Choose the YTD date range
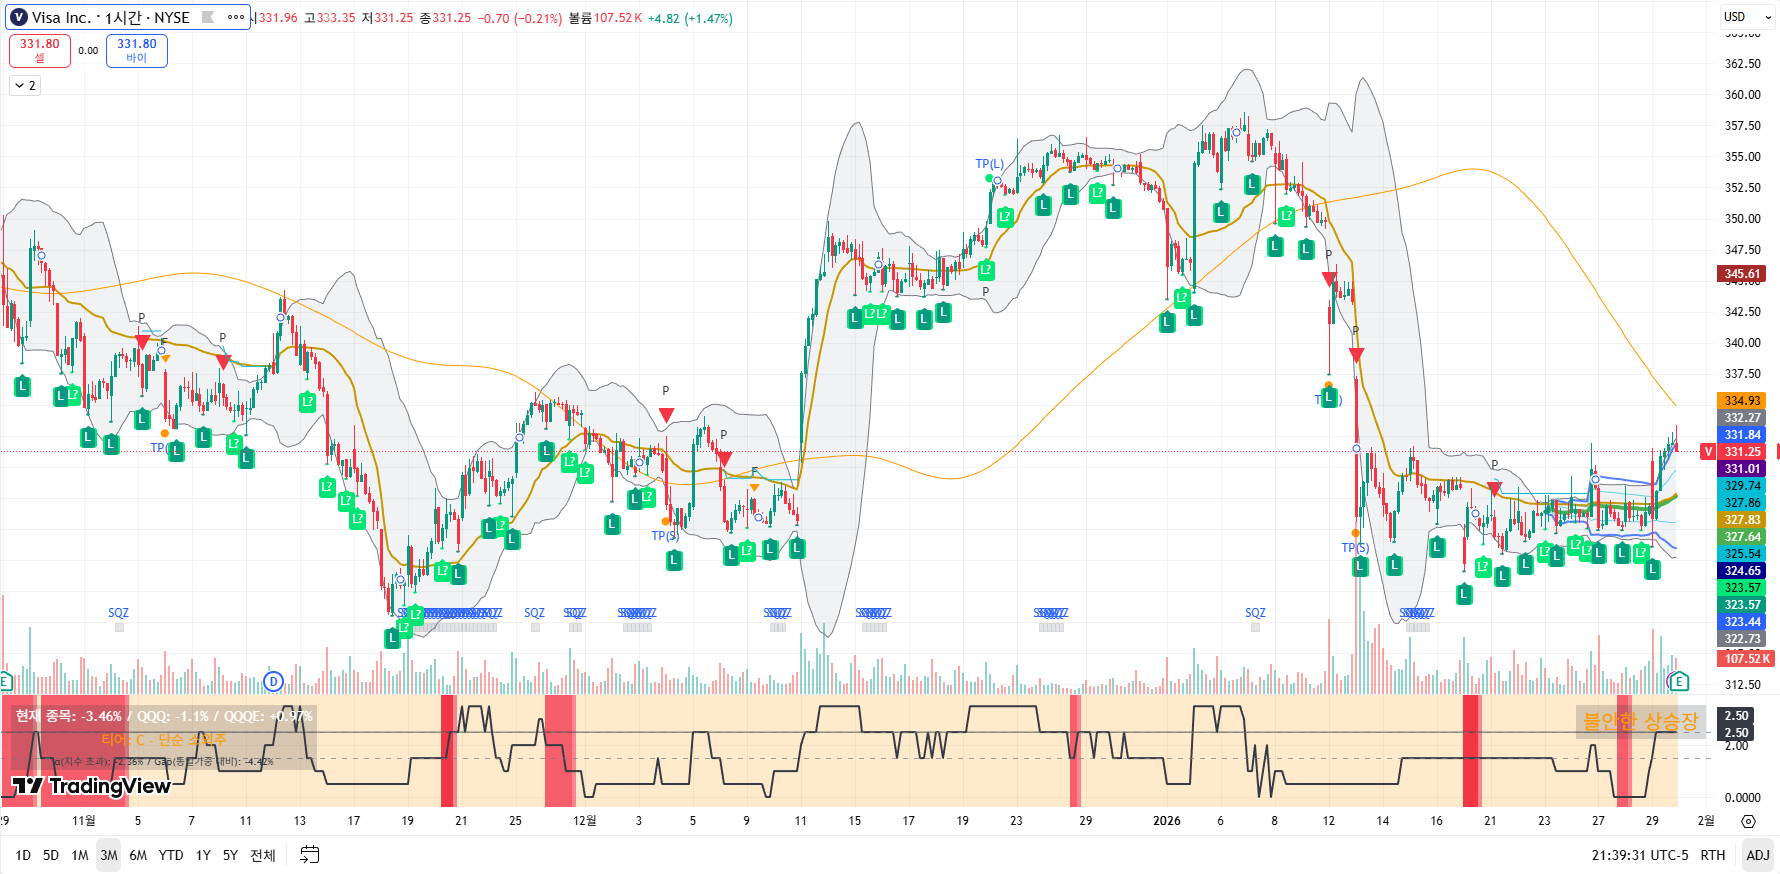 click(171, 855)
